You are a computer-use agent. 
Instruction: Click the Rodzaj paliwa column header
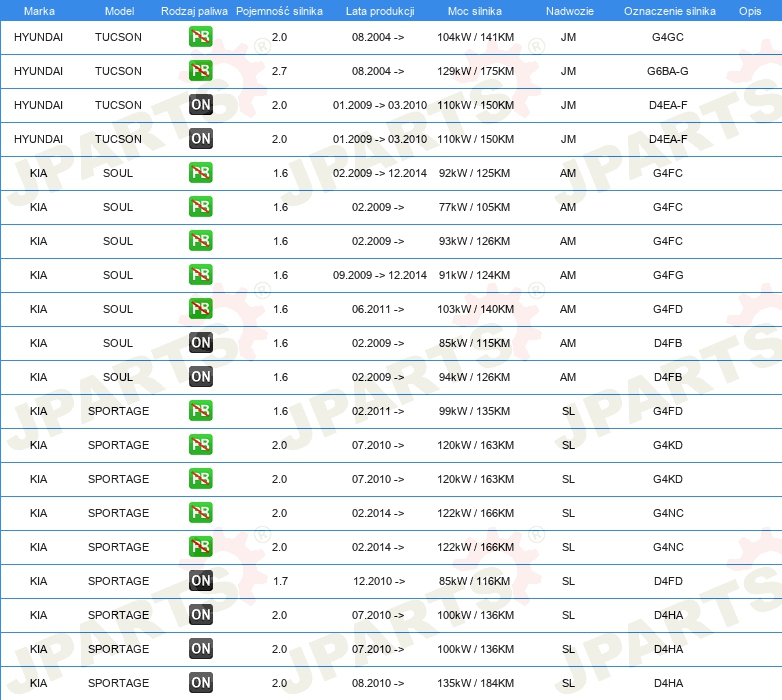tap(194, 11)
